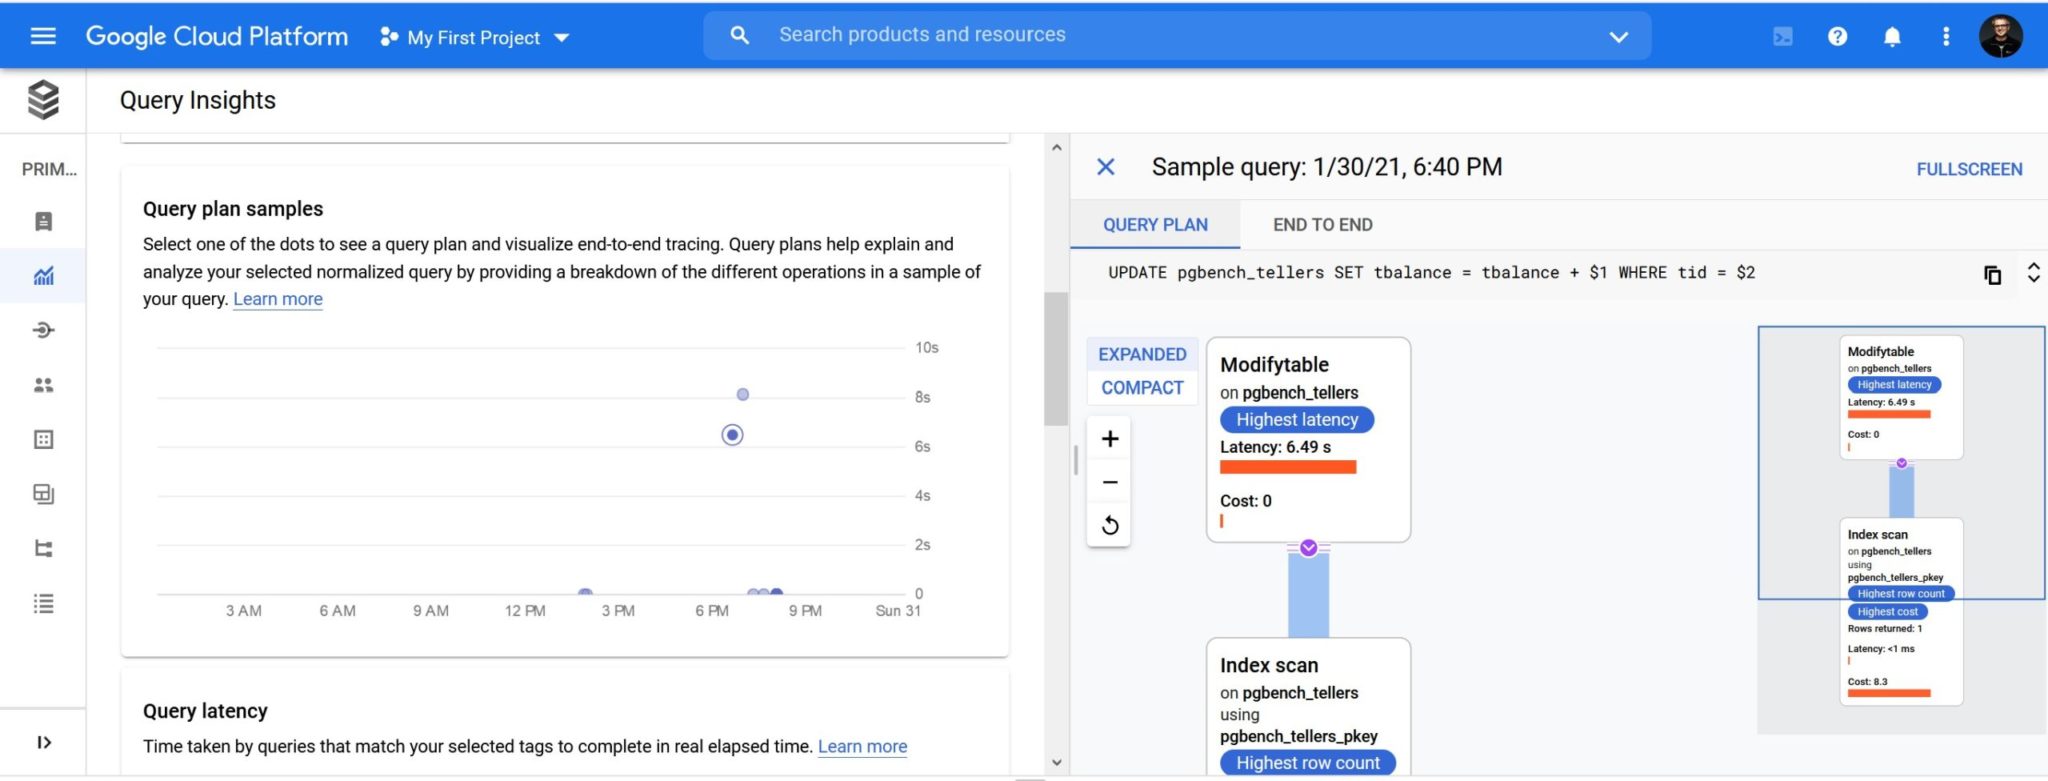Image resolution: width=2048 pixels, height=781 pixels.
Task: Click the panel resize handle divider grip
Action: pos(1076,460)
